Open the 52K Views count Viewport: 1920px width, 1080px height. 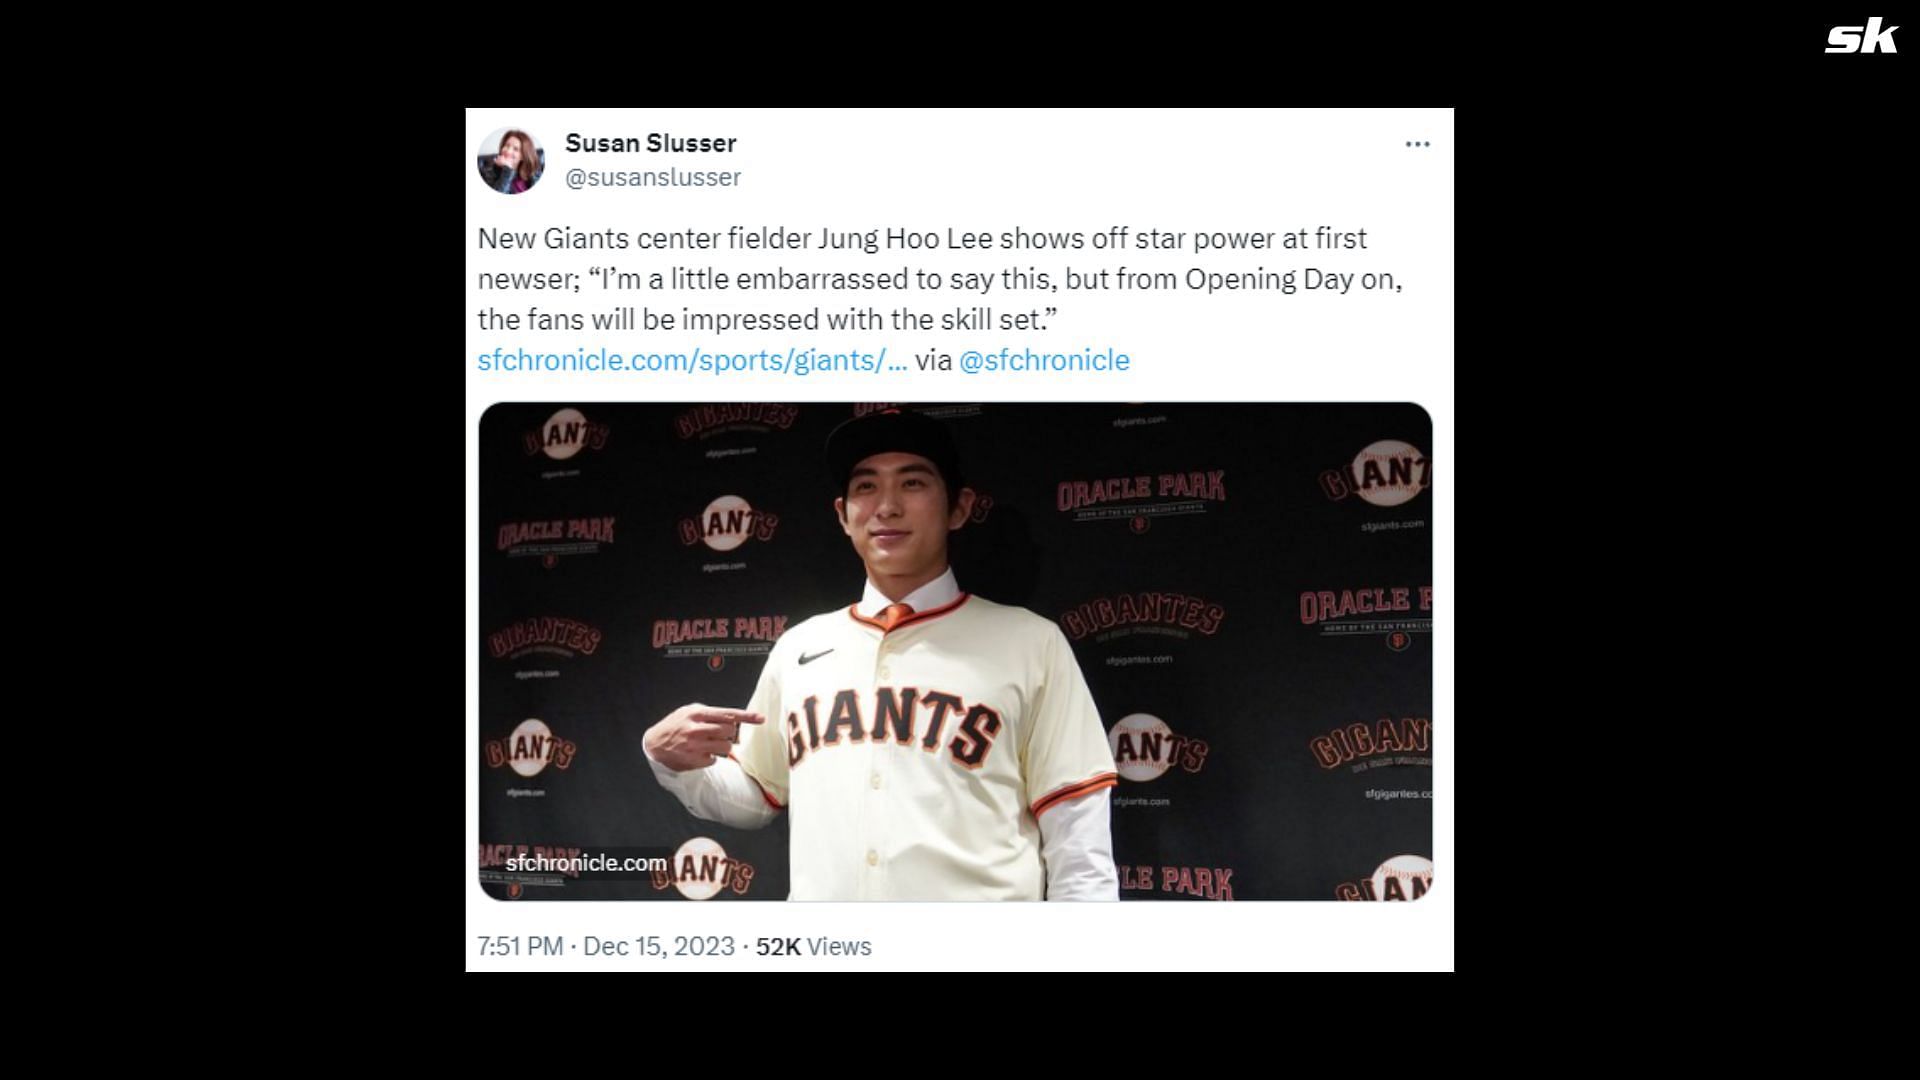pos(813,946)
